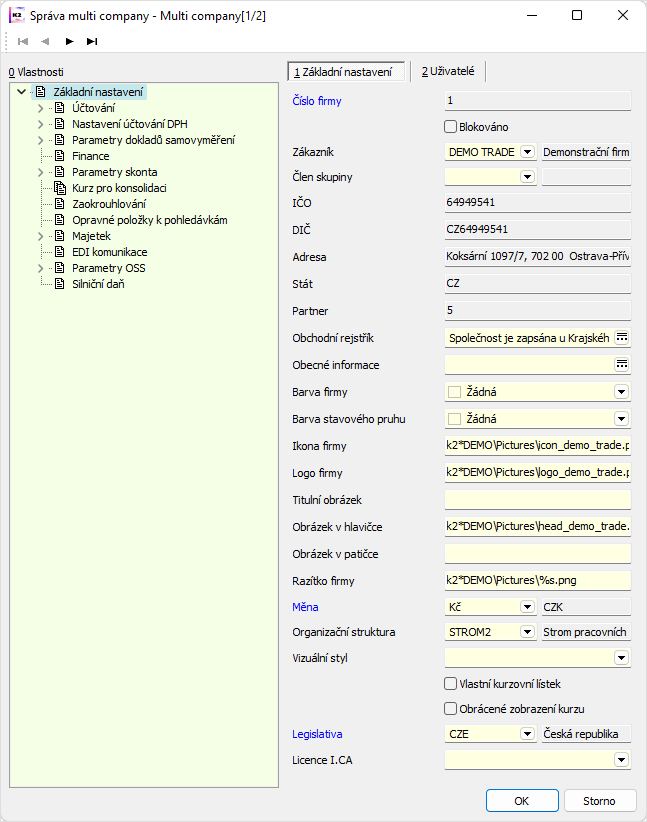
Task: Switch to the Základní nastavení tab
Action: click(347, 72)
